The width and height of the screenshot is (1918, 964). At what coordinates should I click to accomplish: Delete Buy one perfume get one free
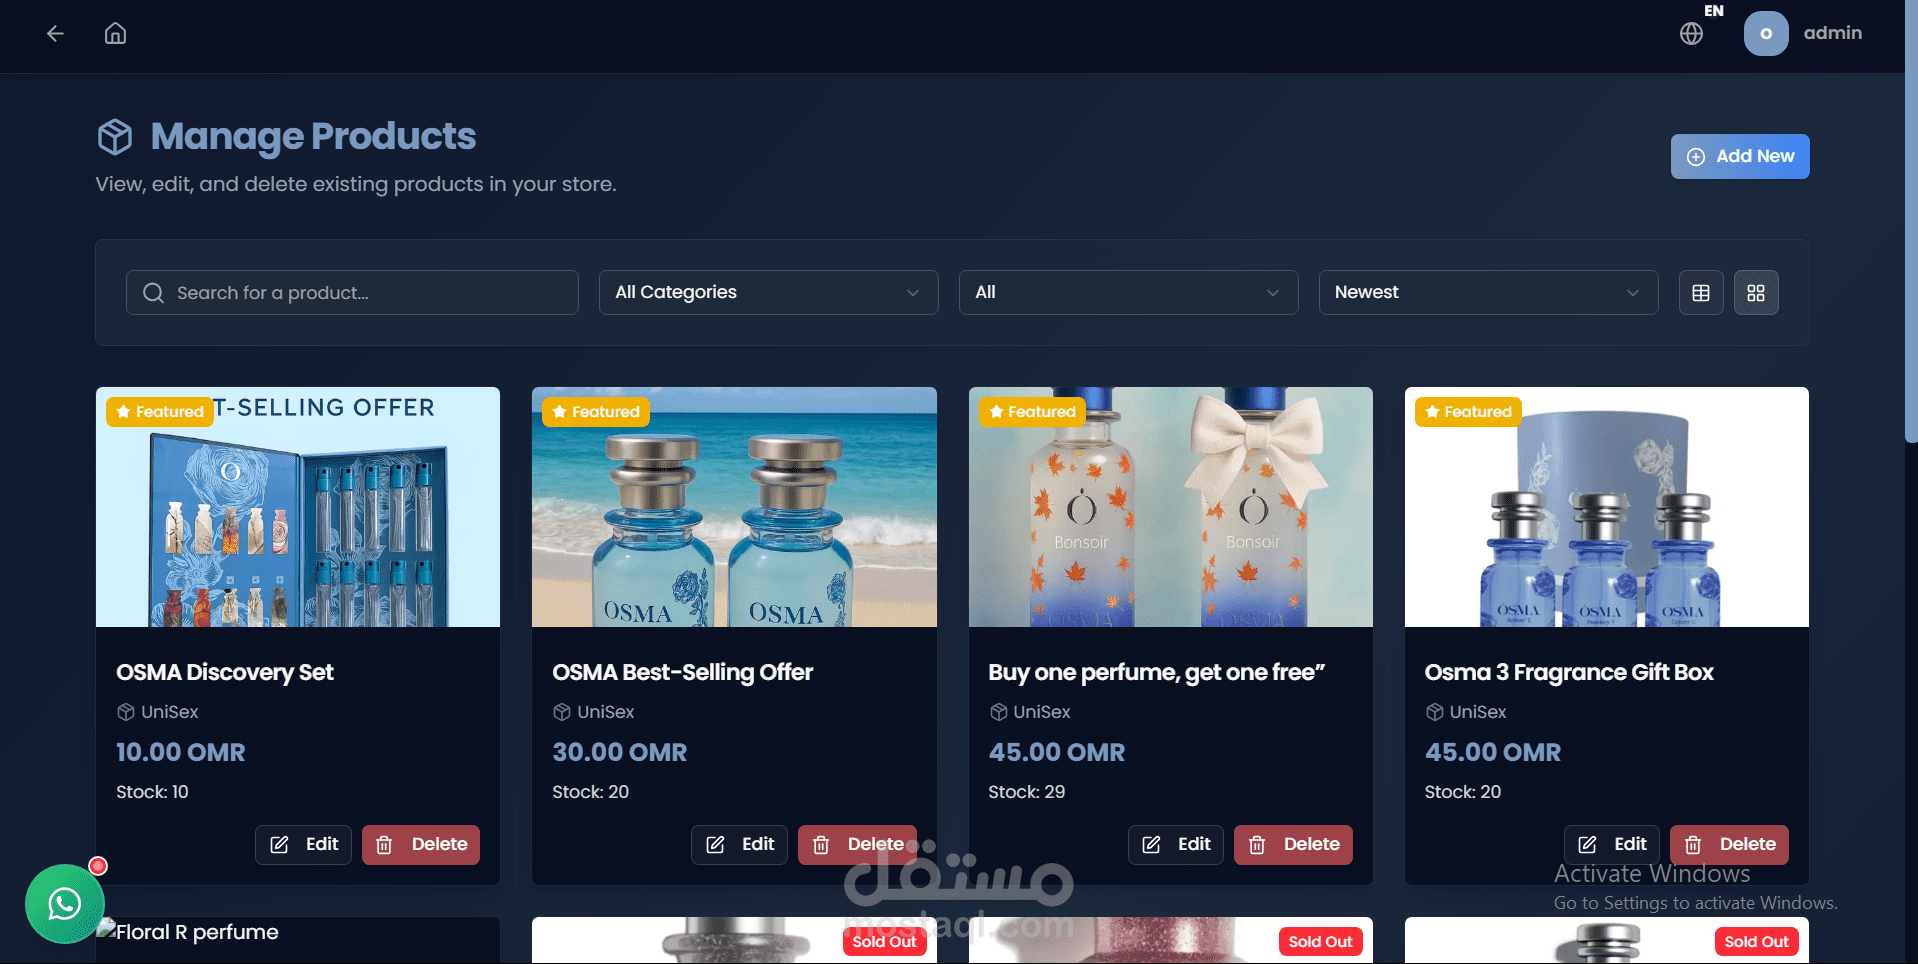pyautogui.click(x=1293, y=845)
